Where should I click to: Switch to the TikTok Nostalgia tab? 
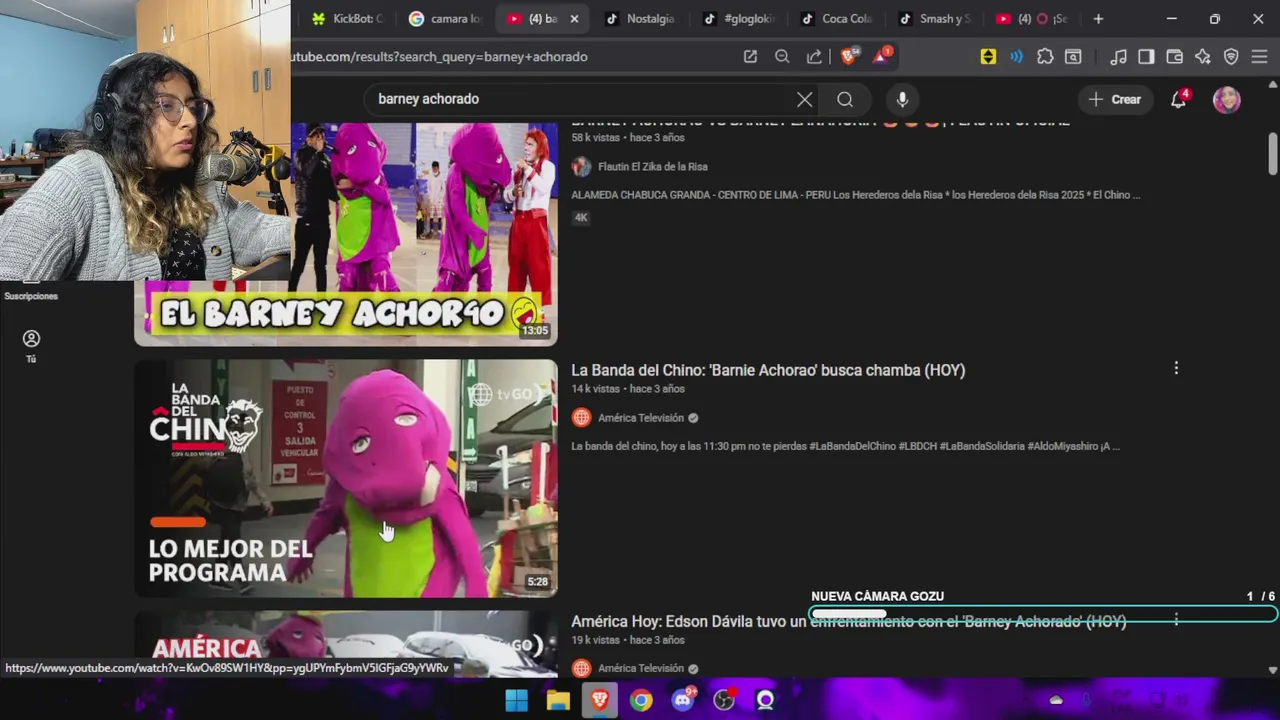[x=640, y=19]
